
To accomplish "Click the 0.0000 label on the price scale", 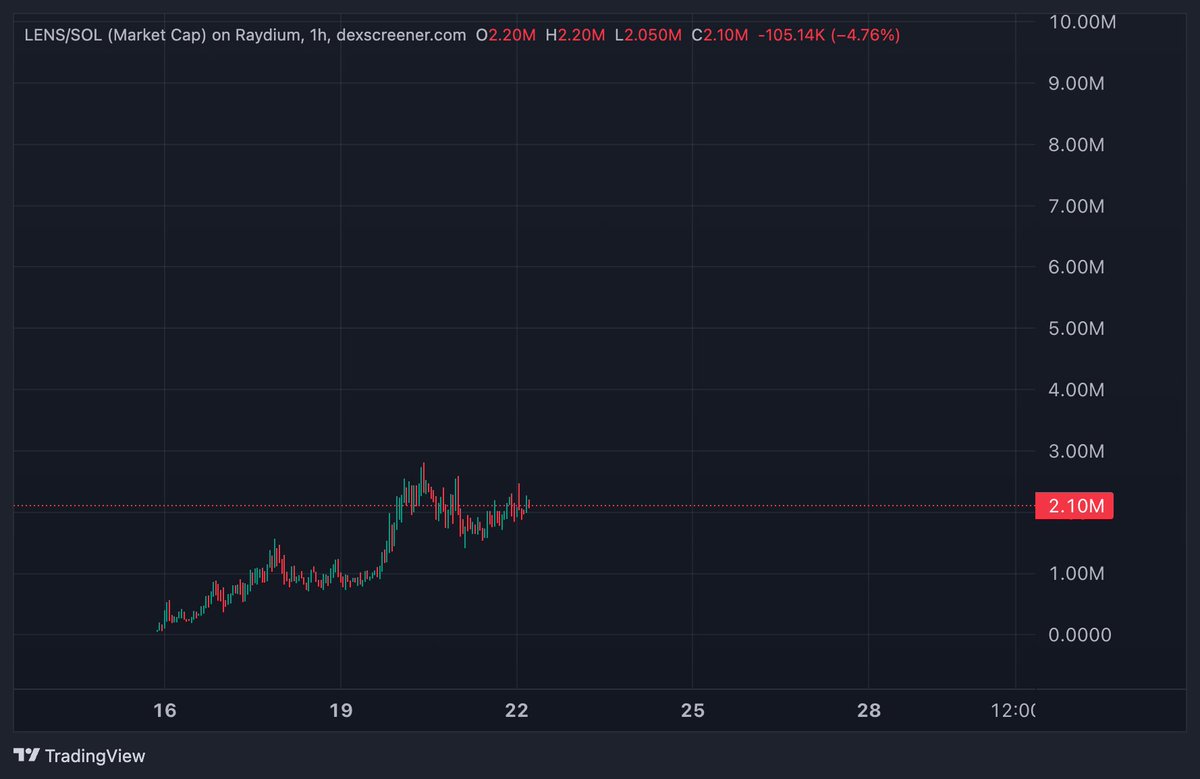I will (1082, 634).
